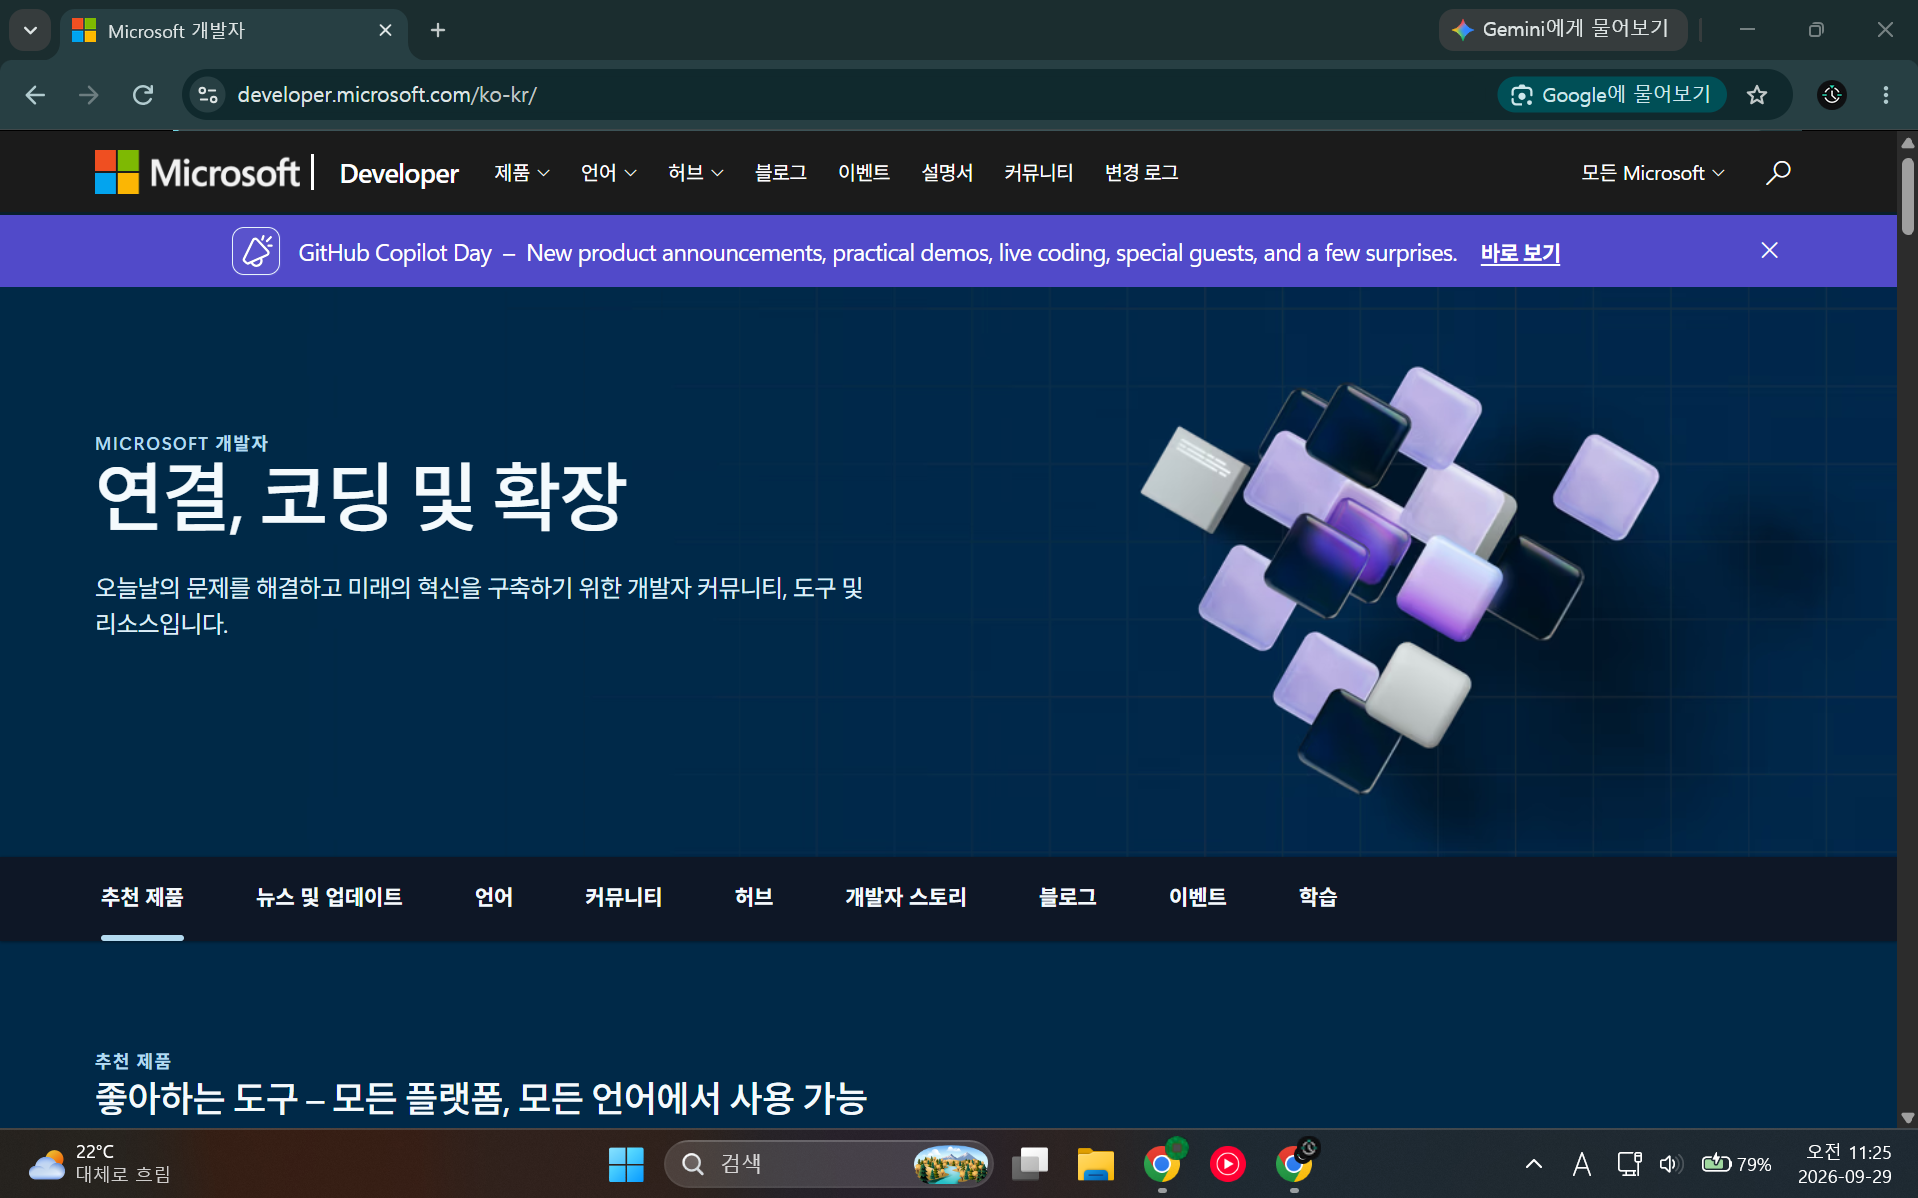Open 변경 로그 in the top navigation
1918x1198 pixels.
[1141, 173]
